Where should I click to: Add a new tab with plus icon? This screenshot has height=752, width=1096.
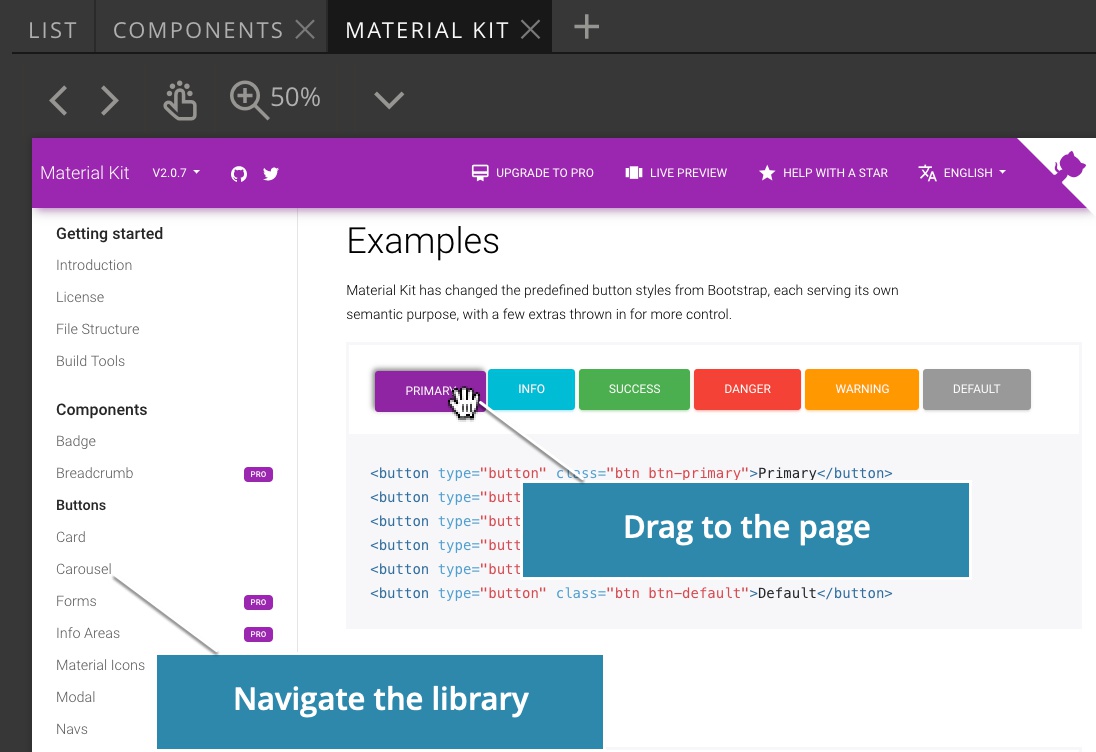[x=586, y=28]
